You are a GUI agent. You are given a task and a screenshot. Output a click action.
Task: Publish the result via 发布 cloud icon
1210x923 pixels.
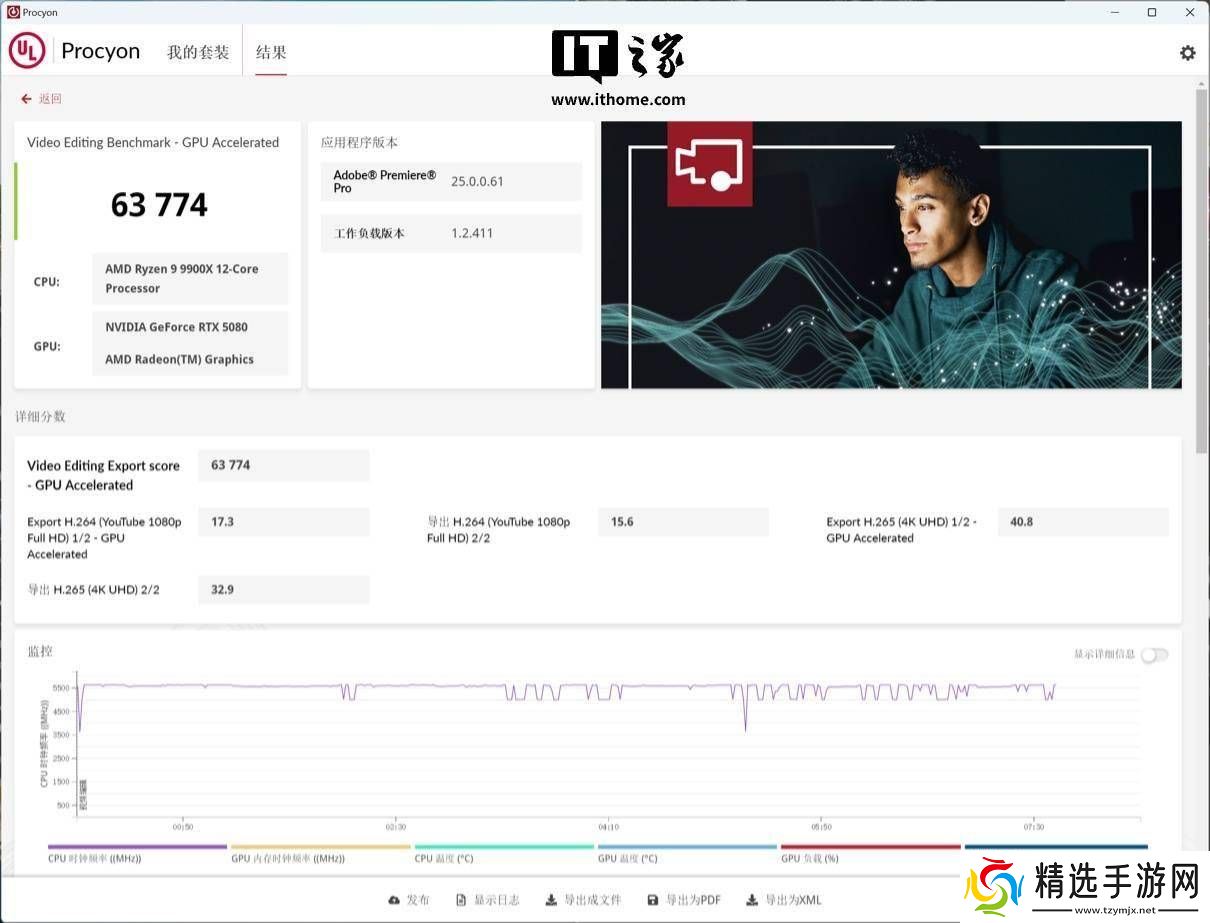[x=408, y=900]
